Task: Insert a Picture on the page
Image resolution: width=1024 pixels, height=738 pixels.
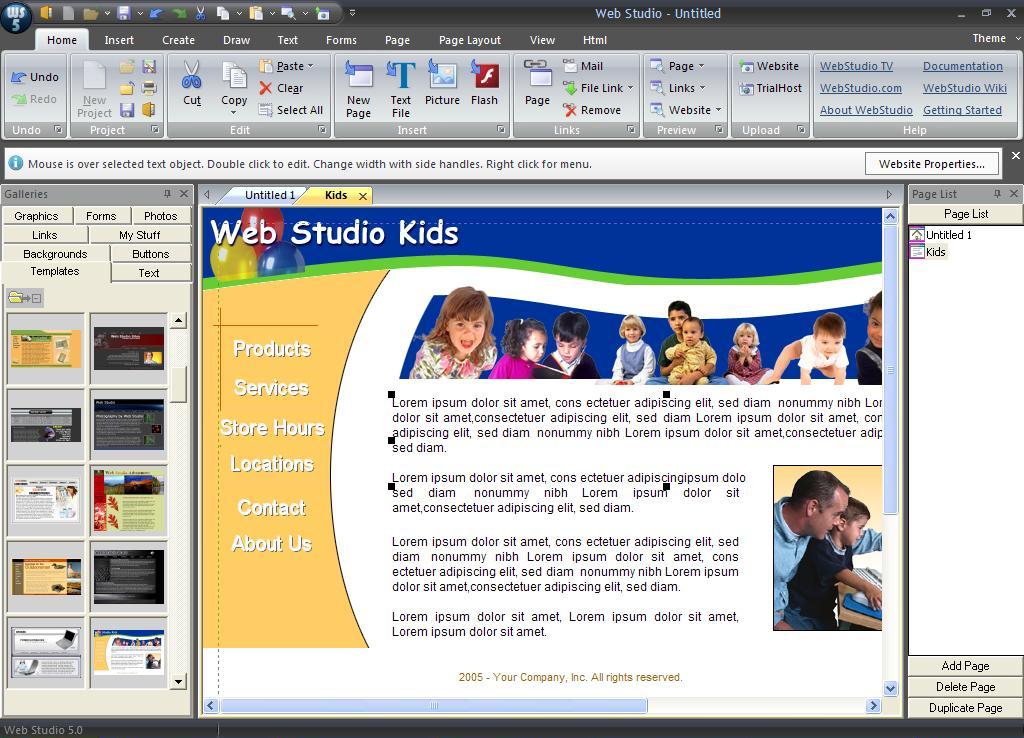Action: 442,85
